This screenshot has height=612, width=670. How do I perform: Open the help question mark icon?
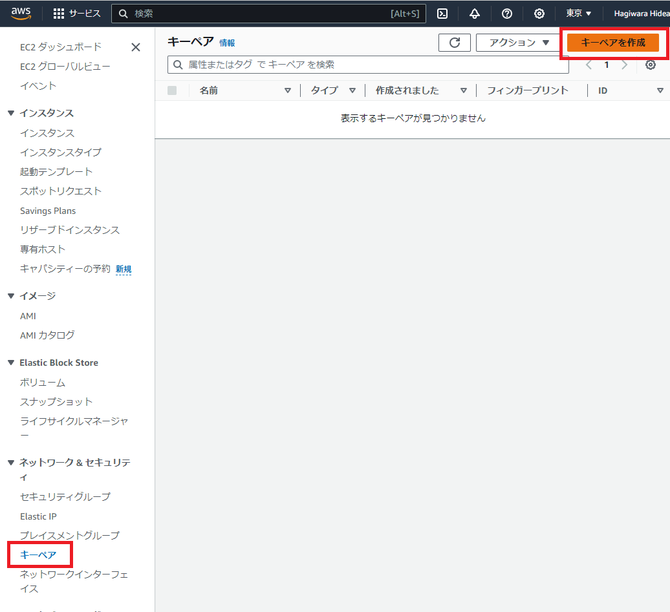pos(507,14)
